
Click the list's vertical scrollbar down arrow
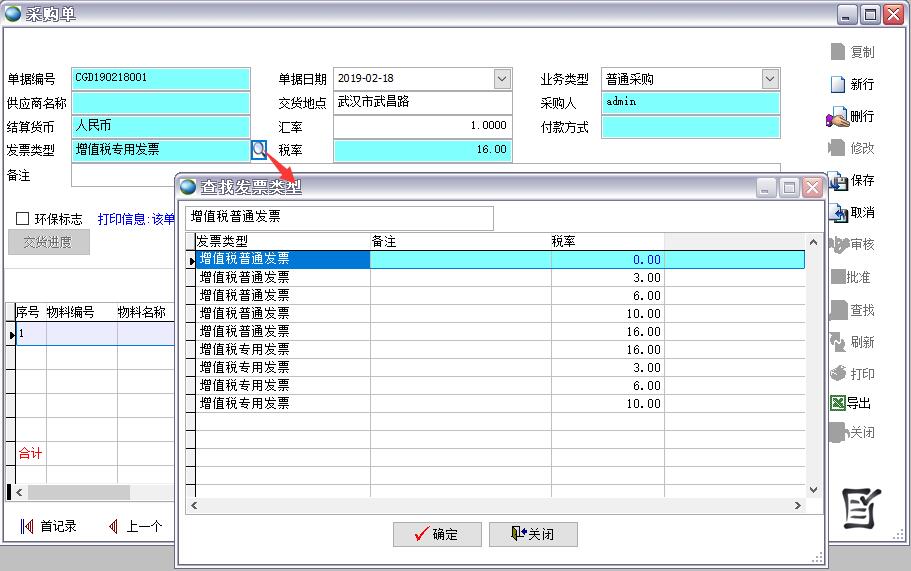coord(813,490)
